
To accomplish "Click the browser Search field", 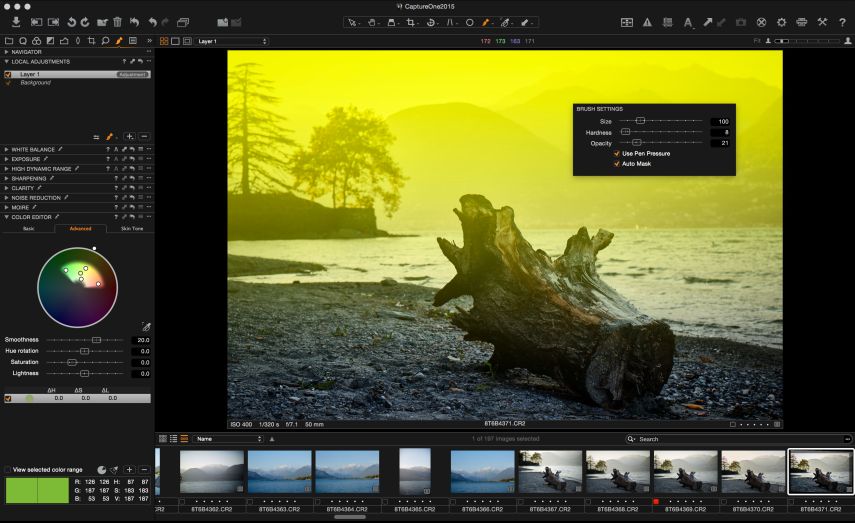I will [x=736, y=439].
